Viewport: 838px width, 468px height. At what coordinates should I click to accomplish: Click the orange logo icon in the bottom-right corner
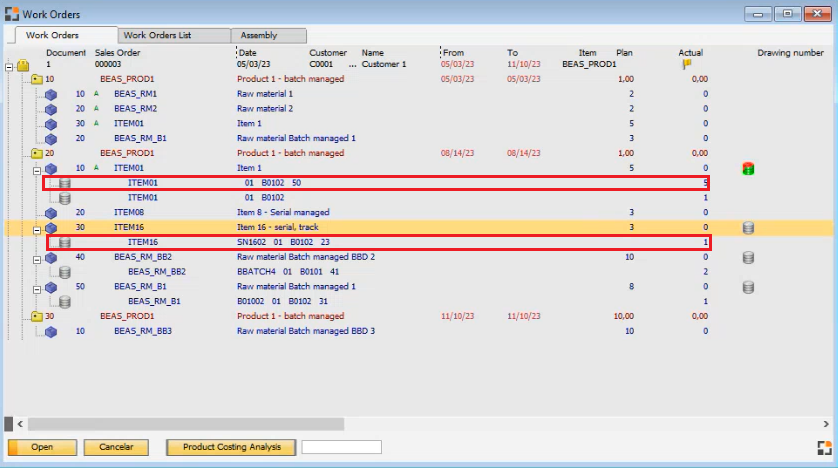click(824, 447)
